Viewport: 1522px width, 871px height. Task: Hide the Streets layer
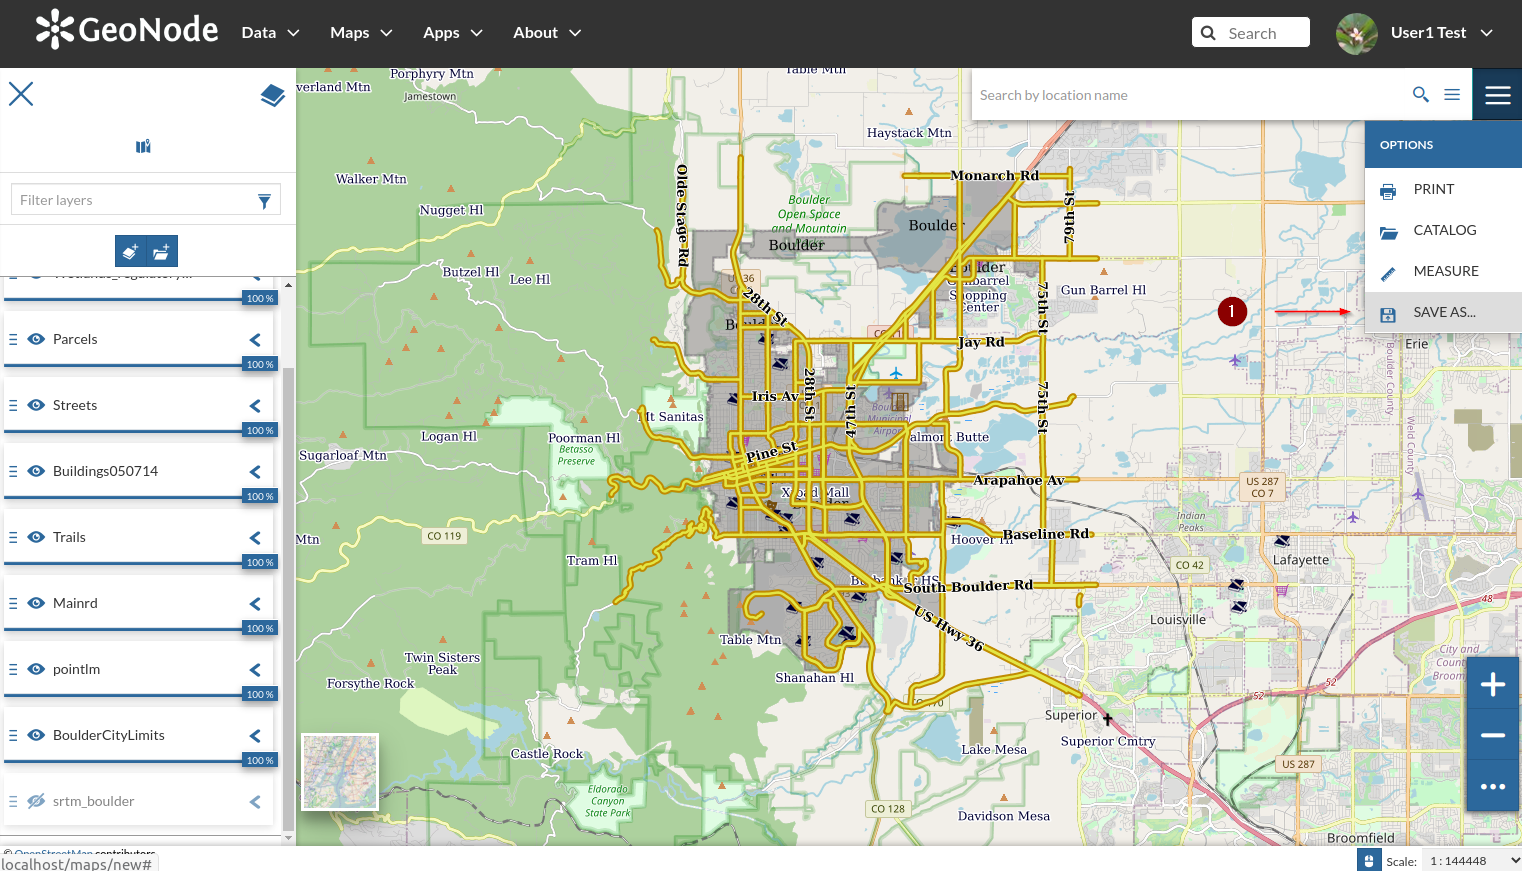pos(36,405)
